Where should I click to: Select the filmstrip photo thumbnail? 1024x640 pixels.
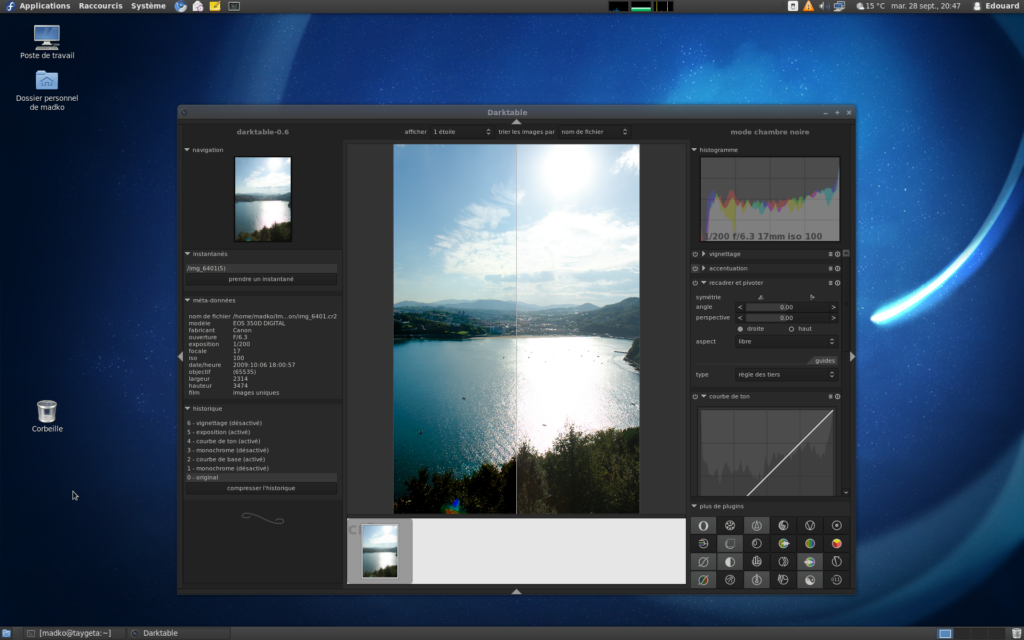pos(379,551)
